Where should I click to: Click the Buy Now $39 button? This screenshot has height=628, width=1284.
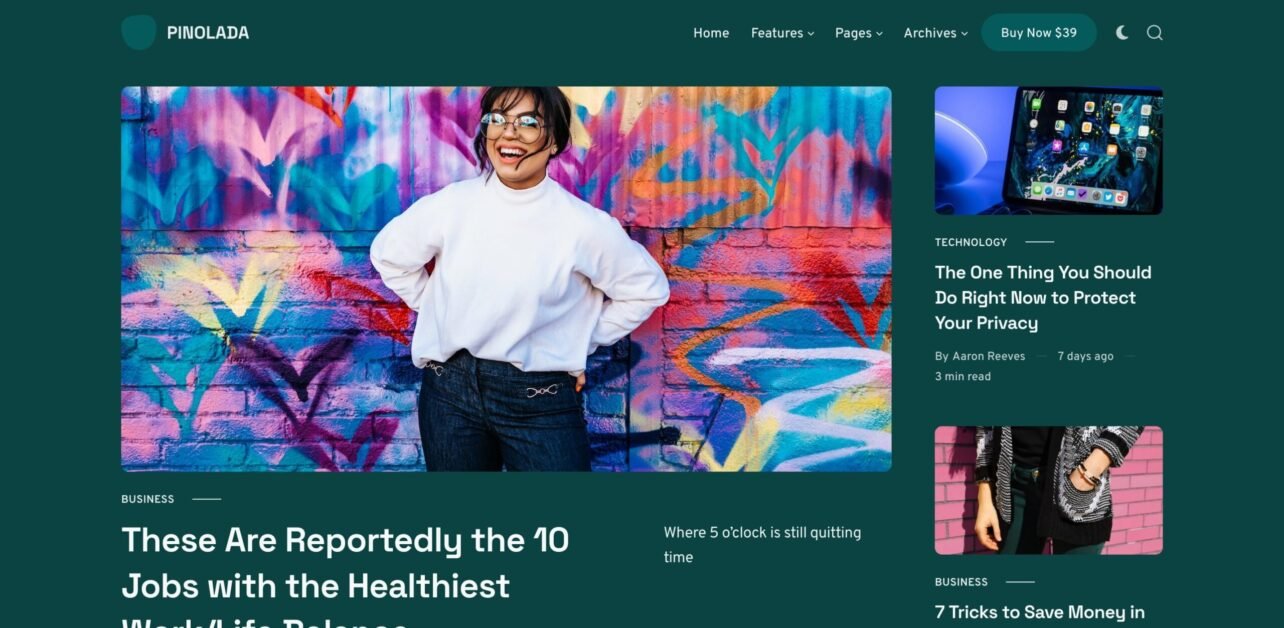1038,33
